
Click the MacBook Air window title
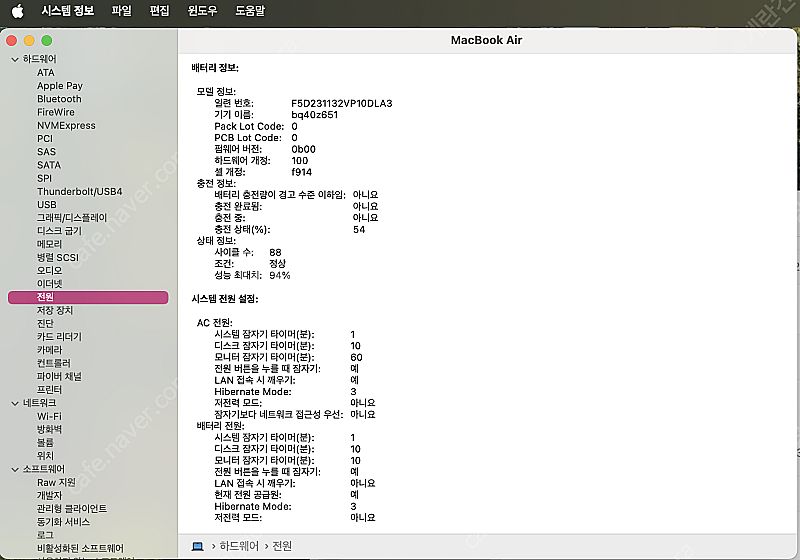(486, 40)
